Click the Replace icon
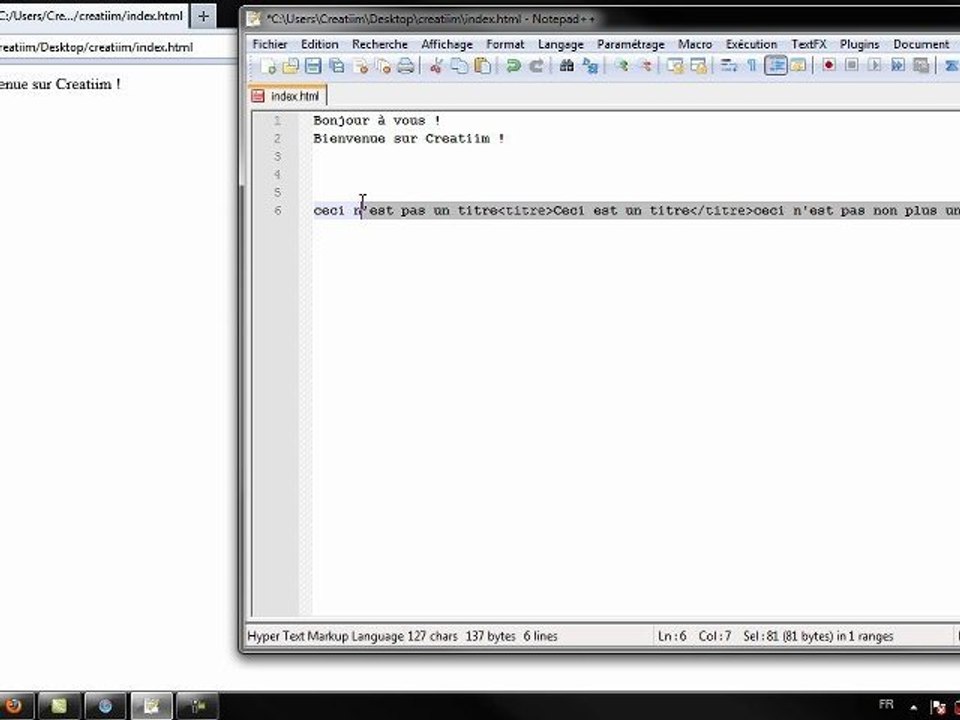 point(590,66)
